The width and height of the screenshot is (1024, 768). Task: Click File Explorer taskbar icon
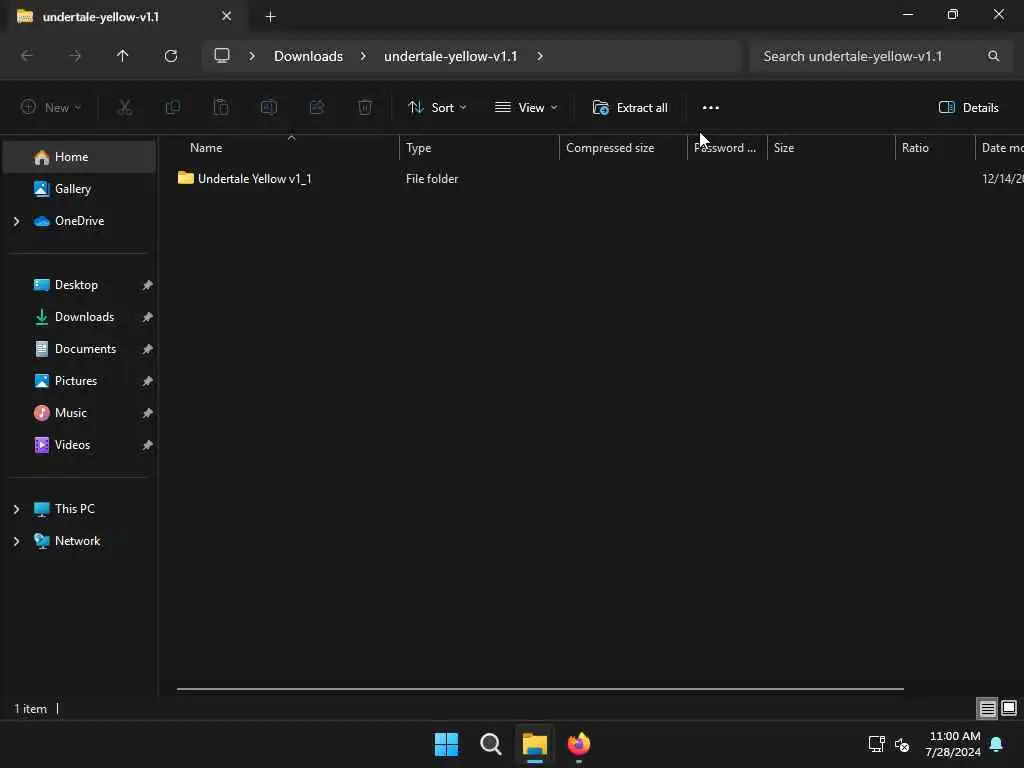pyautogui.click(x=534, y=744)
